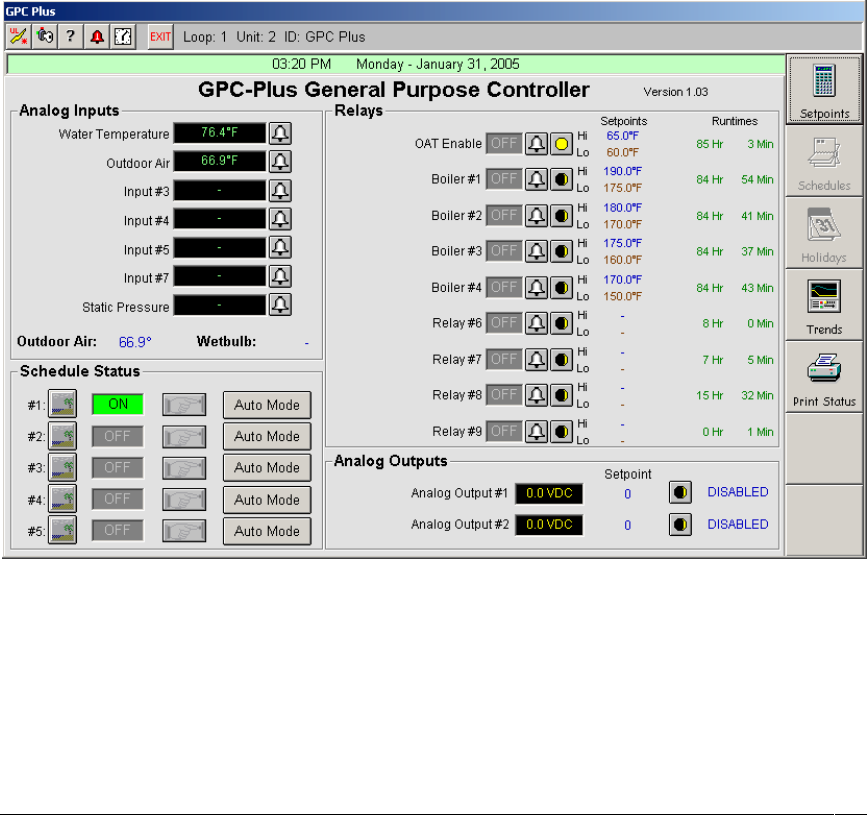Screen dimensions: 867x815
Task: Click the Boiler #4 alarm bell
Action: [x=536, y=288]
